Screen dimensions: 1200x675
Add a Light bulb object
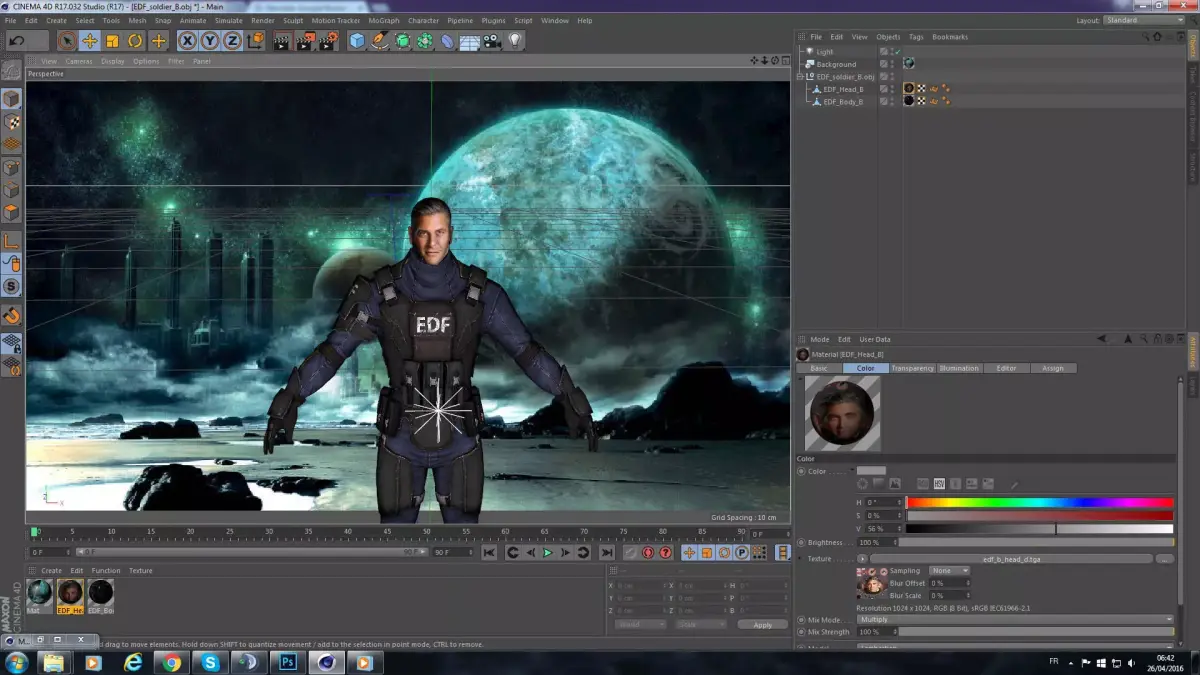(515, 41)
